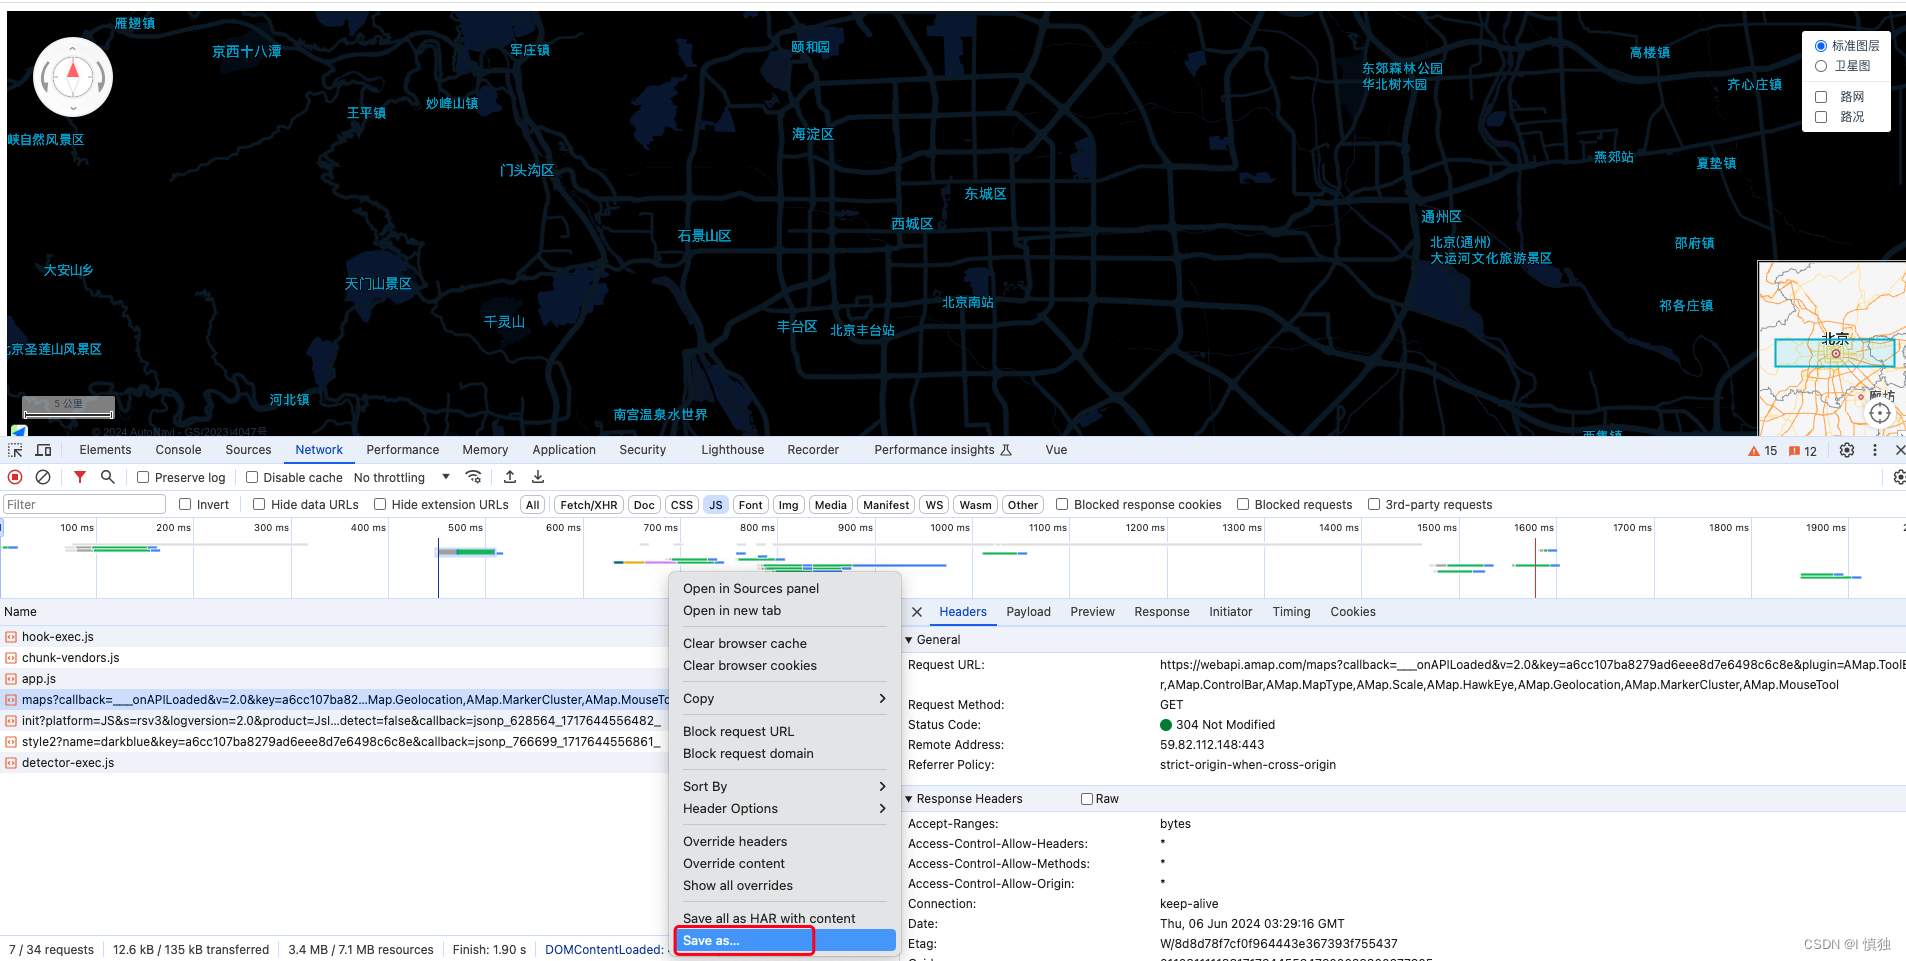This screenshot has height=961, width=1906.
Task: Click the map compass control
Action: [x=73, y=77]
